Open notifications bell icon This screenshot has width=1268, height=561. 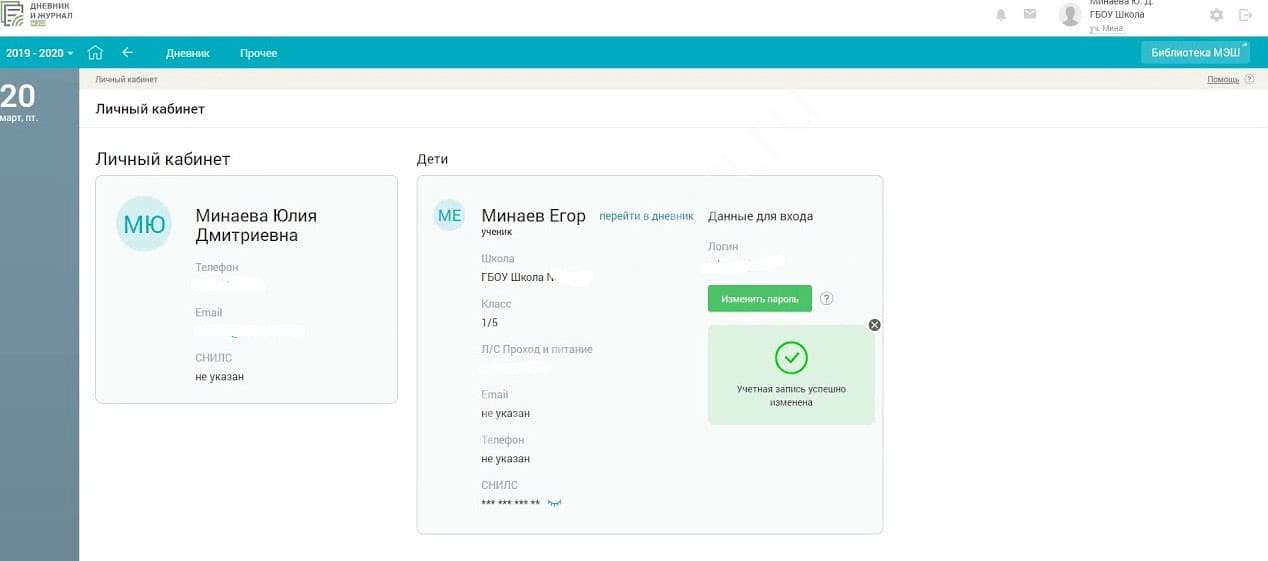tap(1001, 15)
